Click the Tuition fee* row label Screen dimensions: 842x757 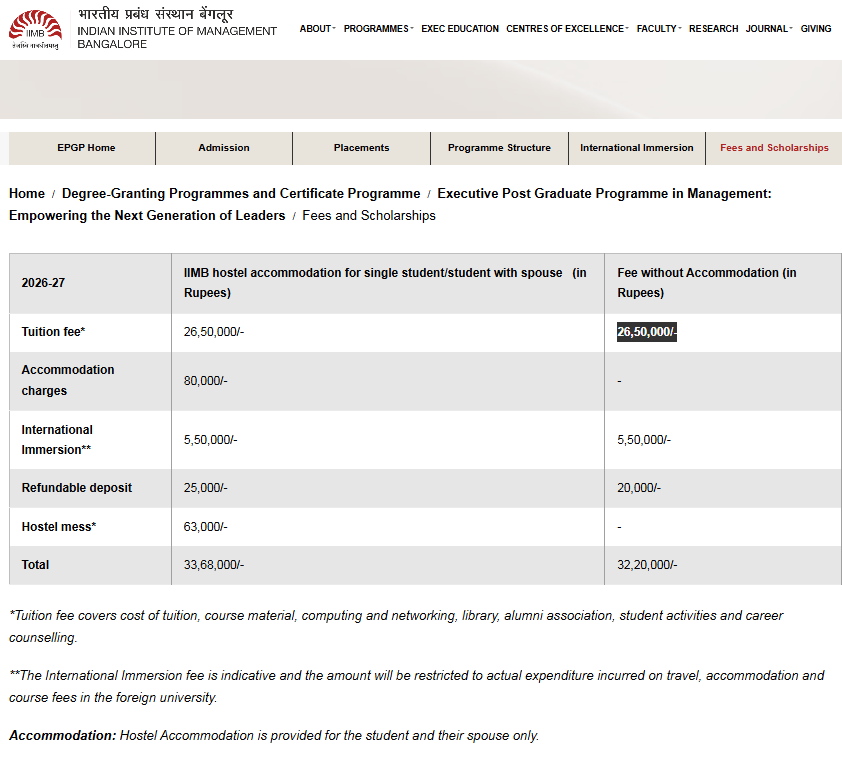(53, 332)
